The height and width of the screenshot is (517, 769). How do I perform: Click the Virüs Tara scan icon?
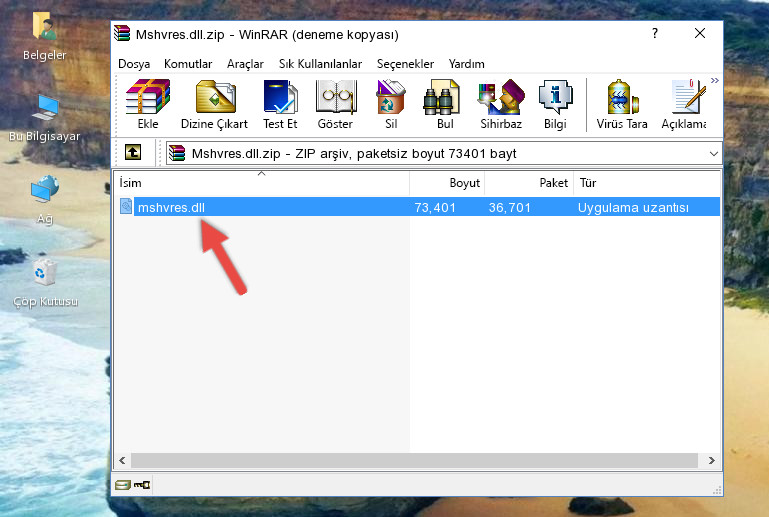(622, 104)
